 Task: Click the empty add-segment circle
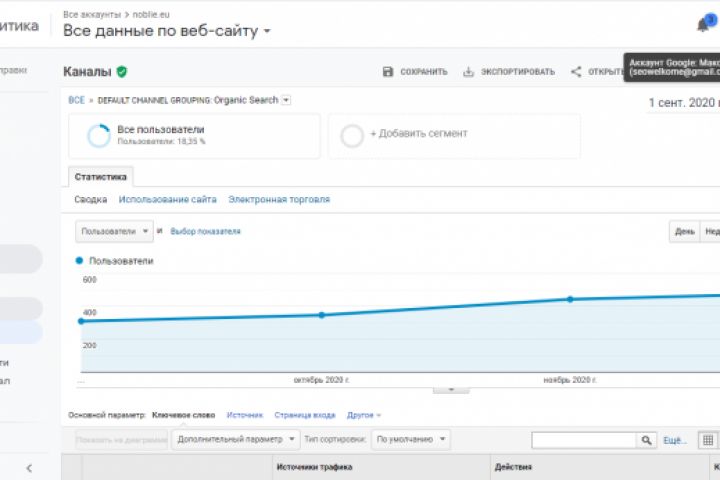(x=352, y=136)
